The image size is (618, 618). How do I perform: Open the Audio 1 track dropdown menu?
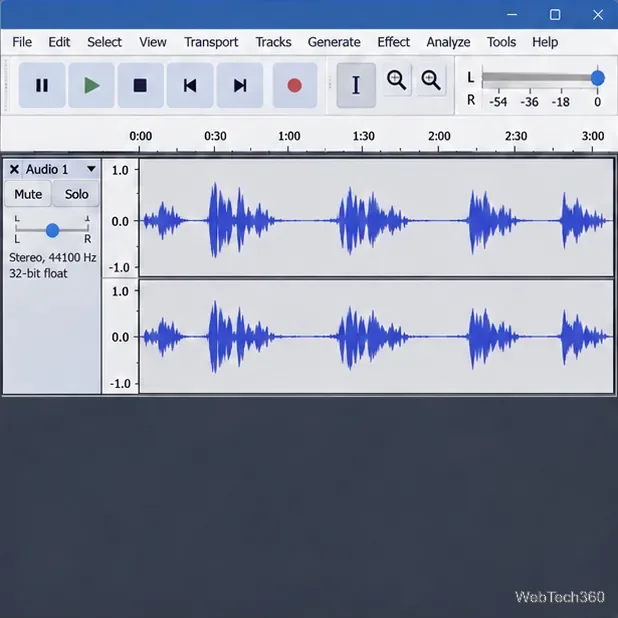pyautogui.click(x=91, y=169)
